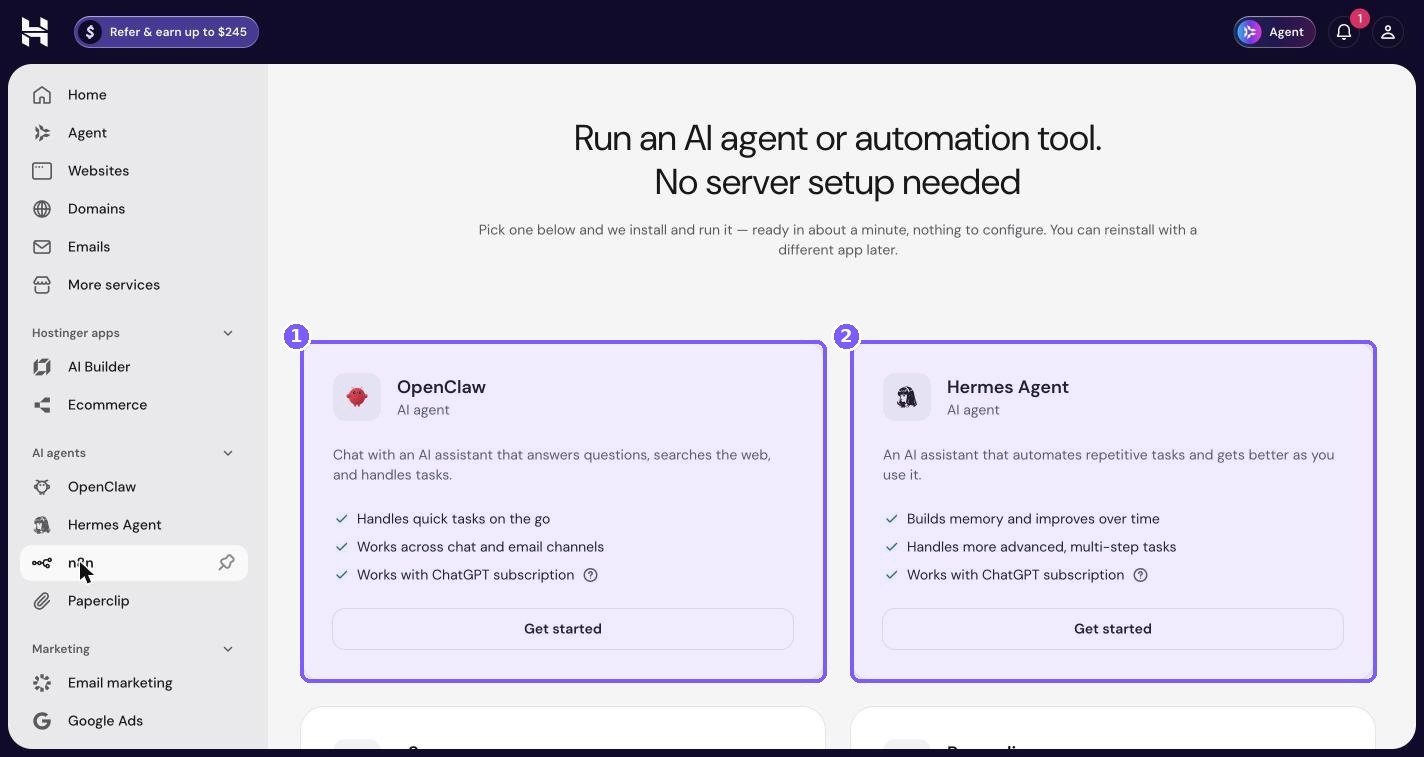Open Hermes Agent in the sidebar
This screenshot has width=1424, height=757.
point(134,525)
